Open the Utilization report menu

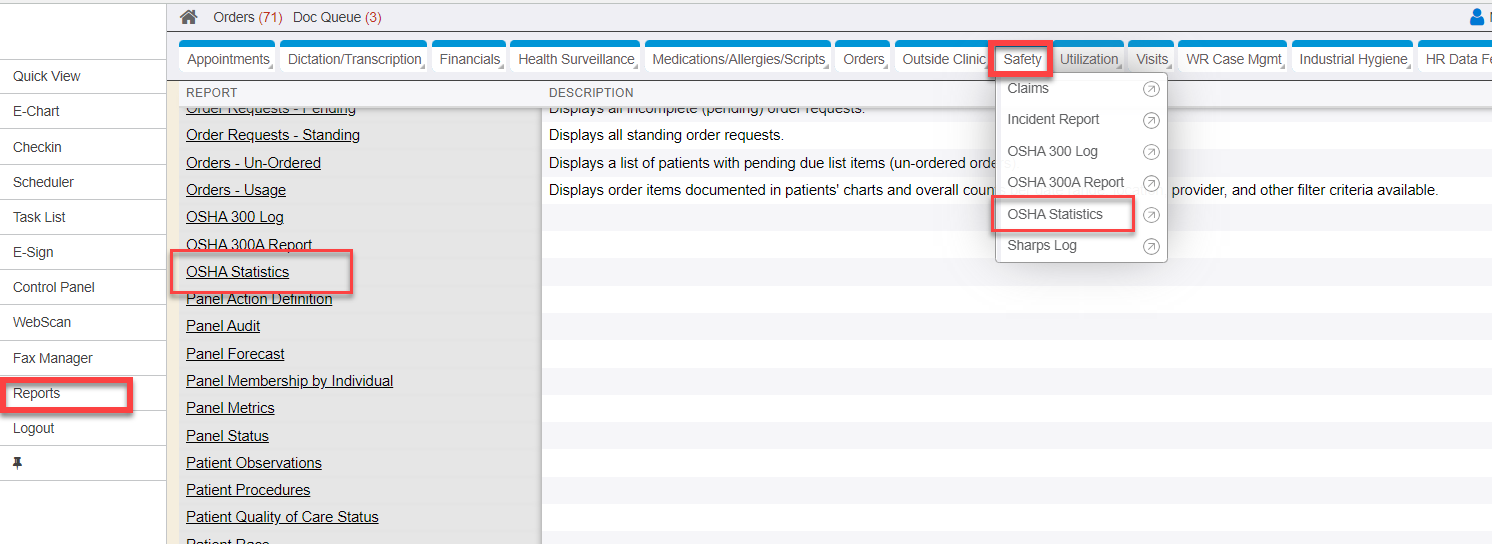[1088, 60]
